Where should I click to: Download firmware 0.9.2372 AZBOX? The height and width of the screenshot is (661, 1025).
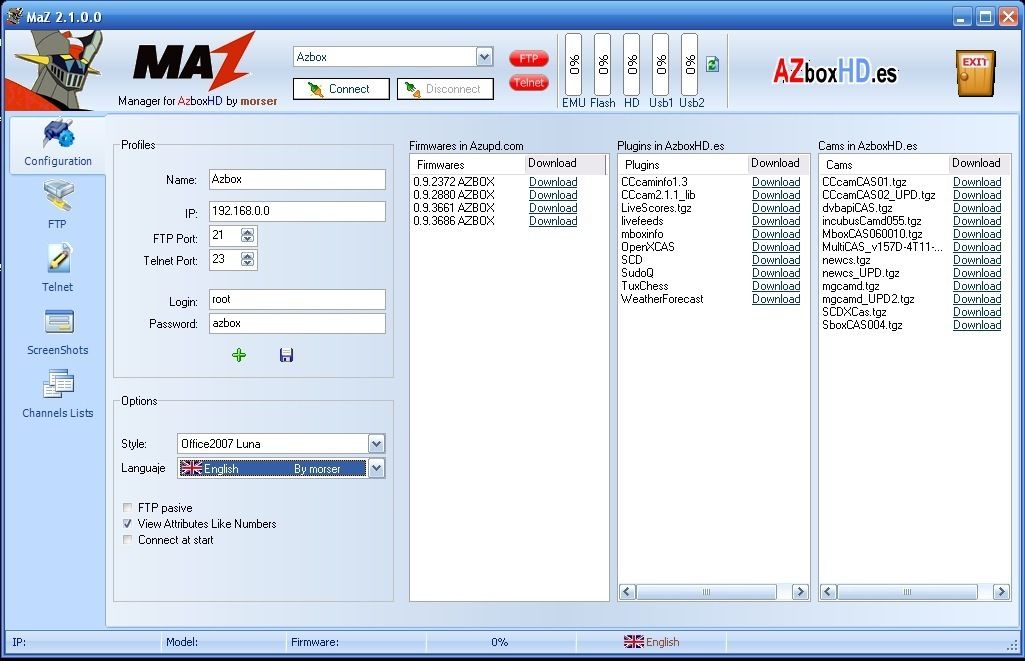coord(553,182)
